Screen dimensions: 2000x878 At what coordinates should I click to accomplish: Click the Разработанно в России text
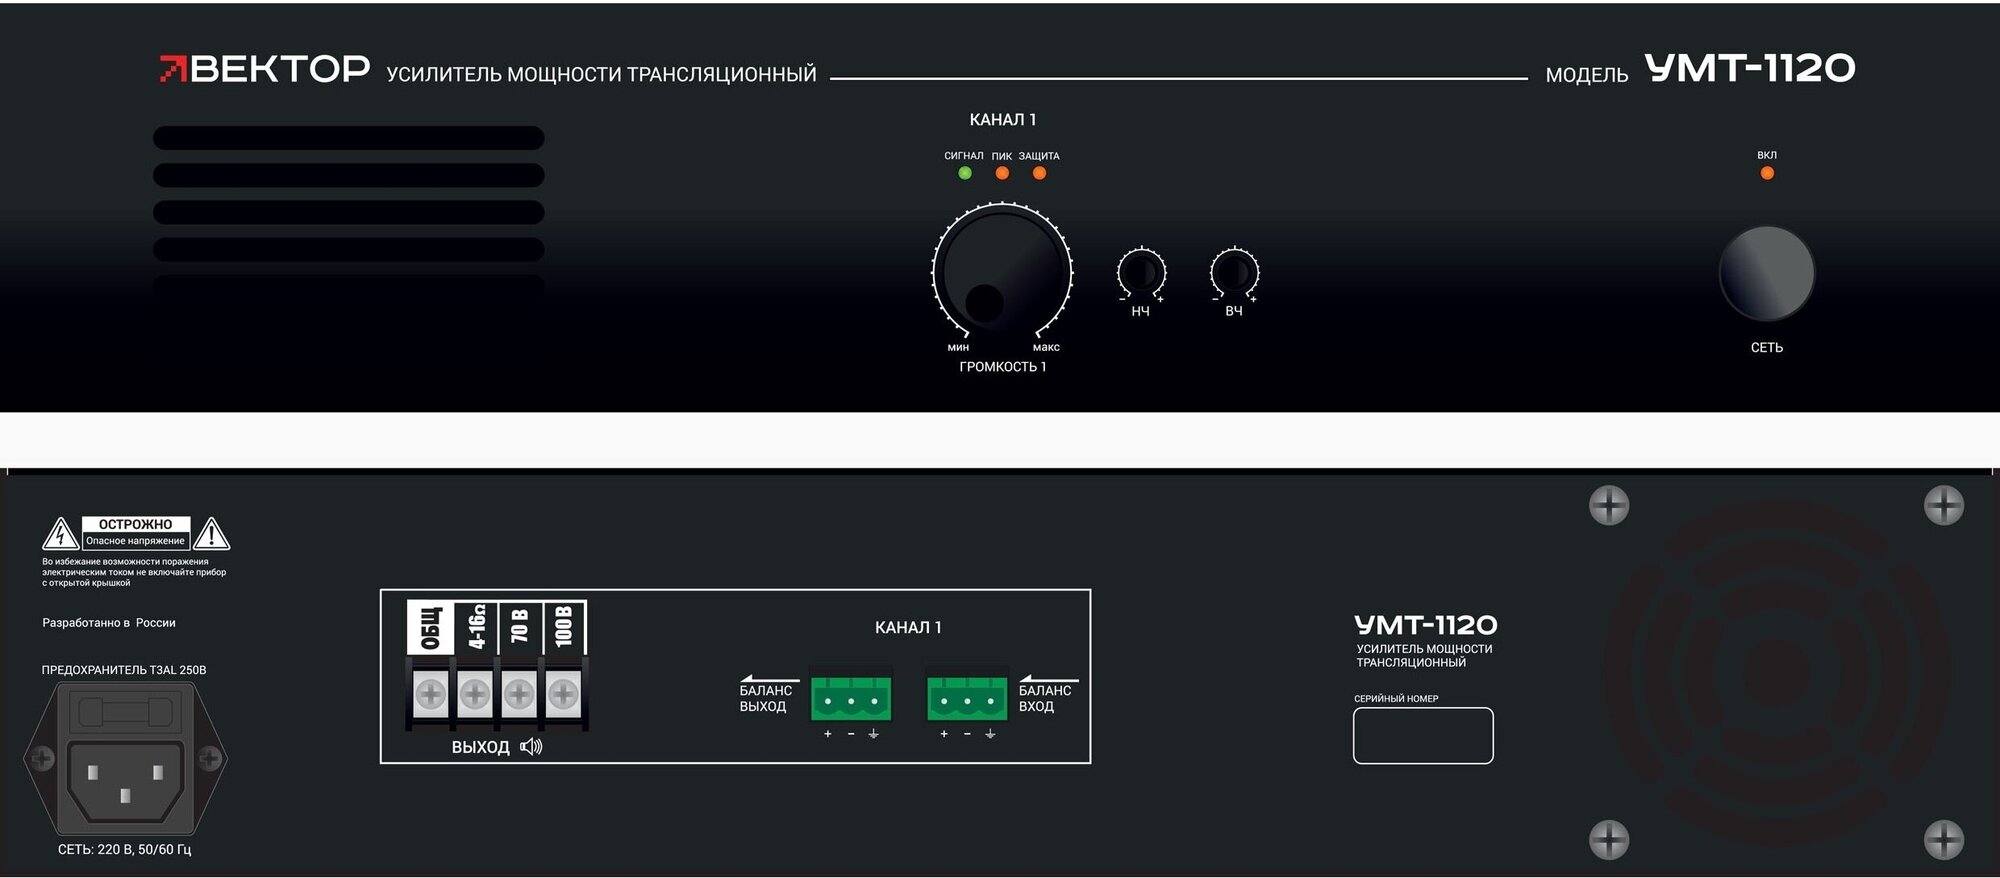click(x=109, y=623)
